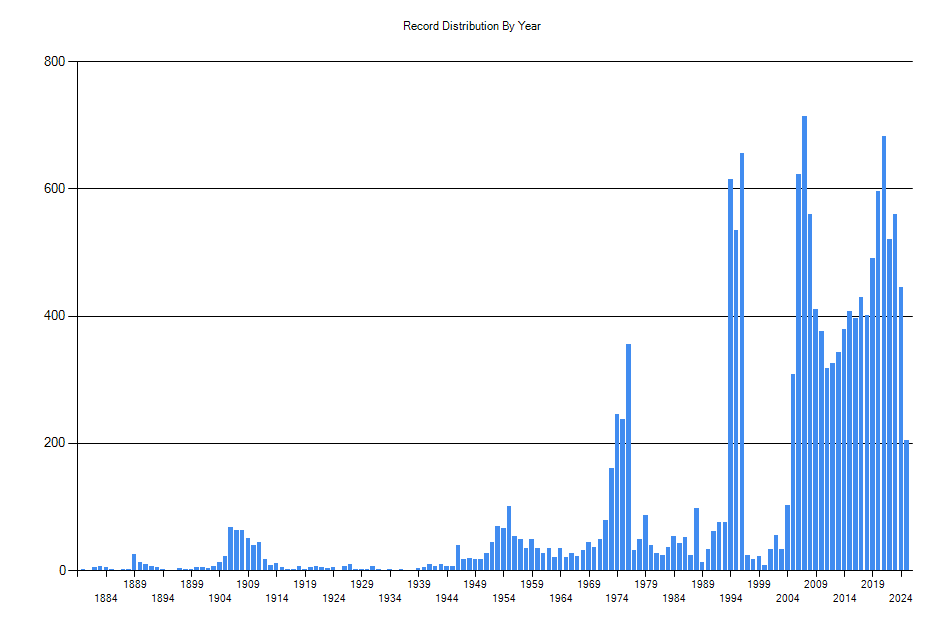Select the x-axis year label 1974

pos(617,598)
